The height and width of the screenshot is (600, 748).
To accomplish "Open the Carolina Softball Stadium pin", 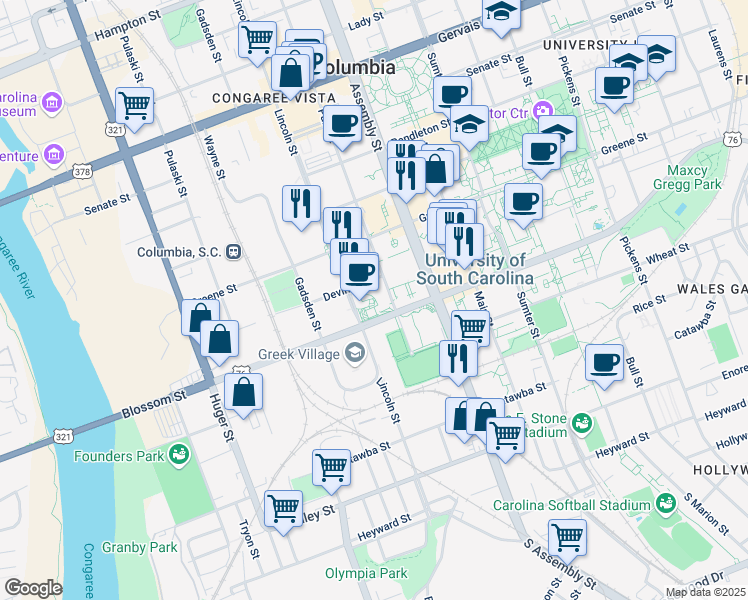I will click(x=666, y=505).
